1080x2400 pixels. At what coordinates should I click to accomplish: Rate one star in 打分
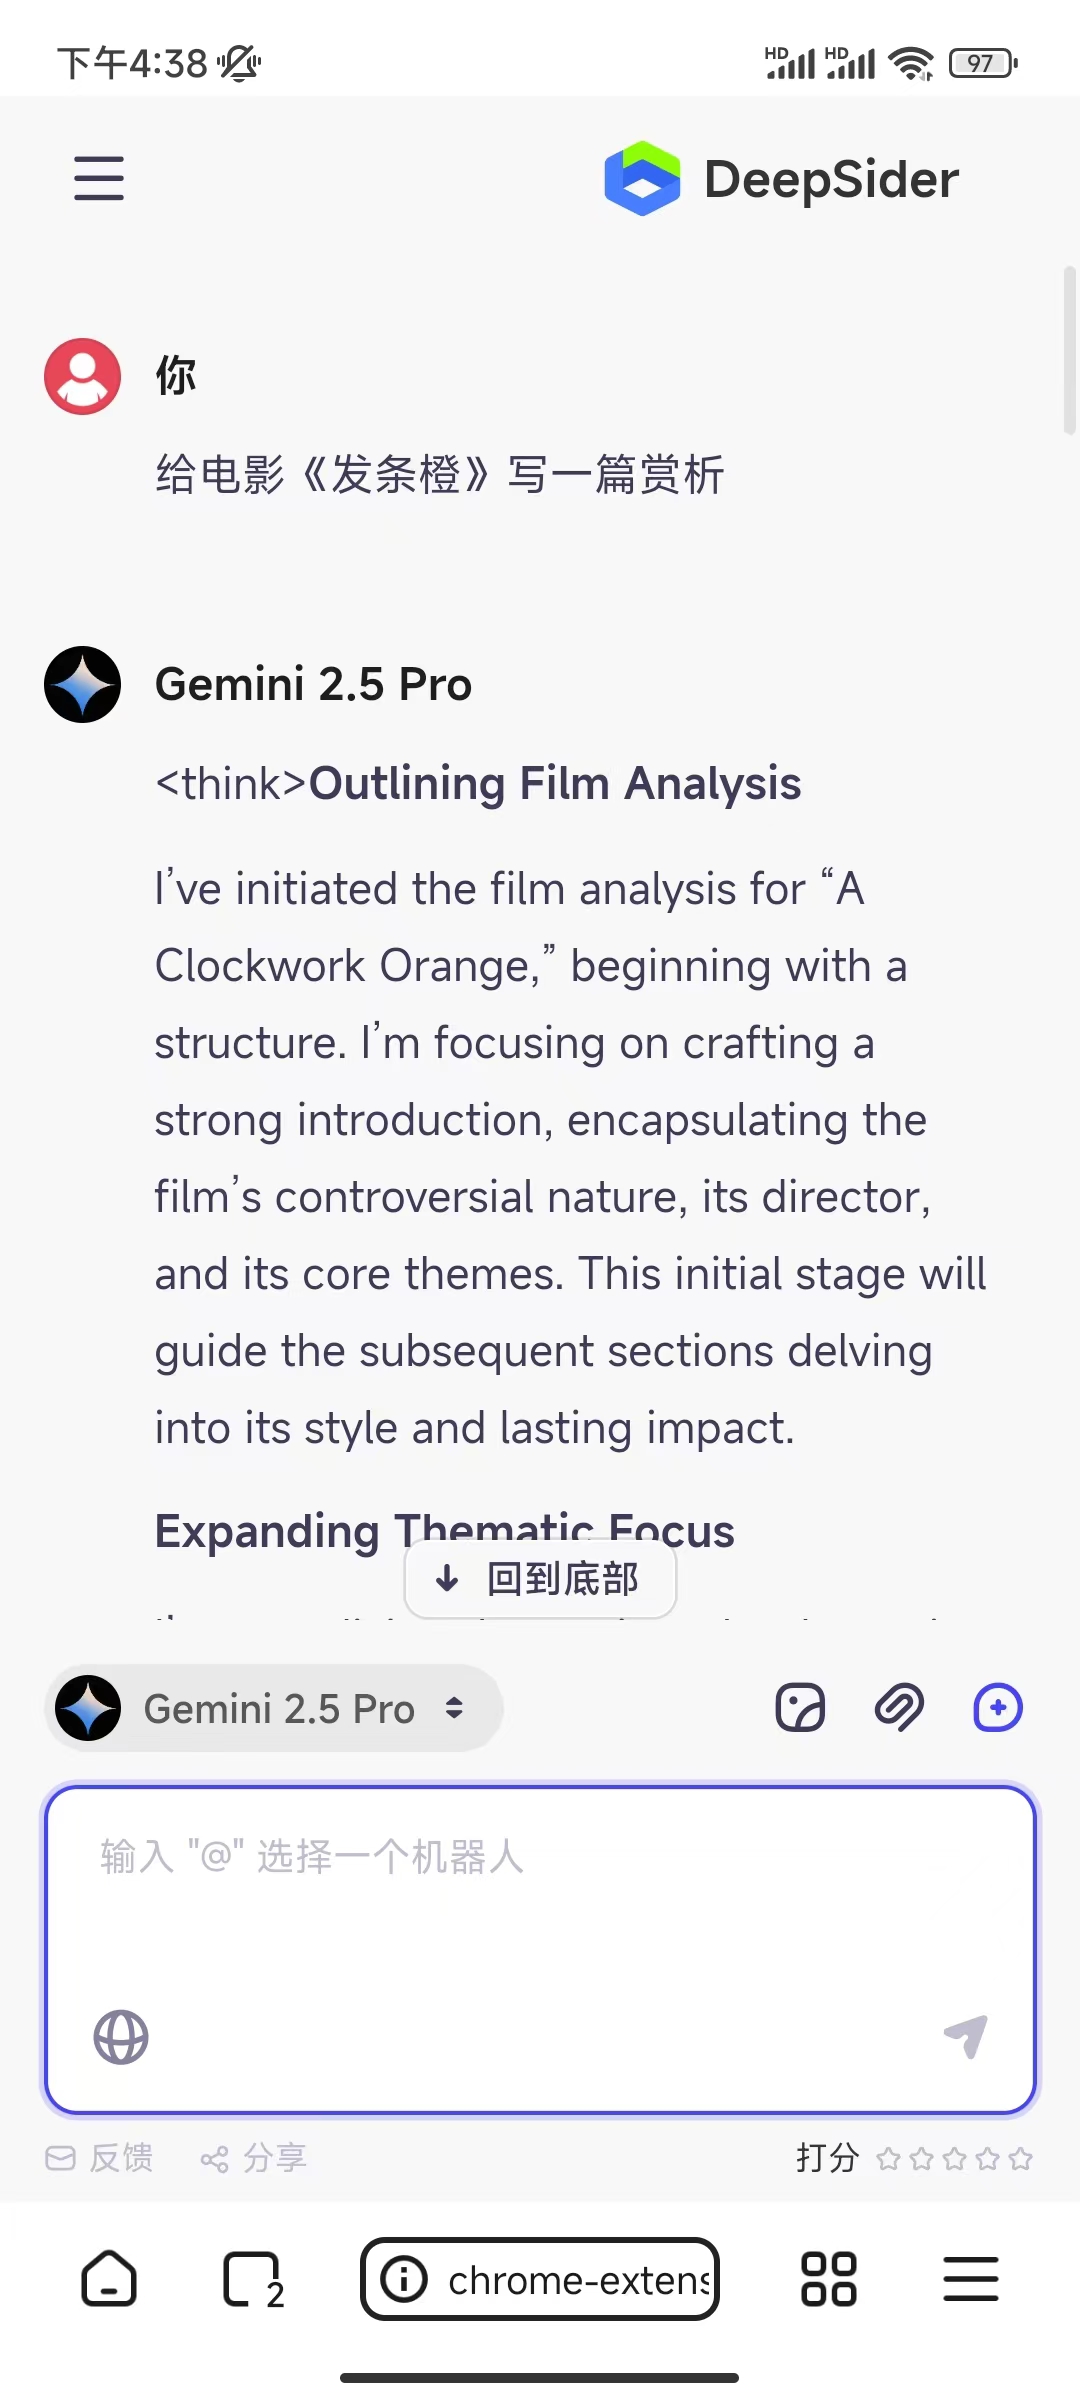888,2159
